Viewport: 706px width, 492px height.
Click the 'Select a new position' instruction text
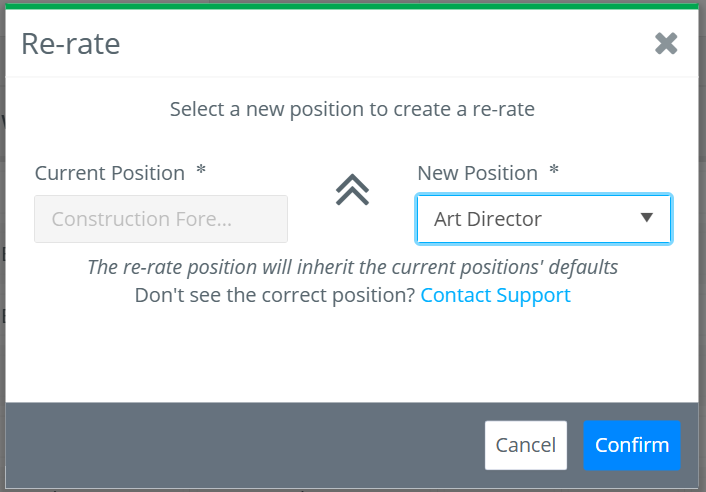tap(352, 109)
